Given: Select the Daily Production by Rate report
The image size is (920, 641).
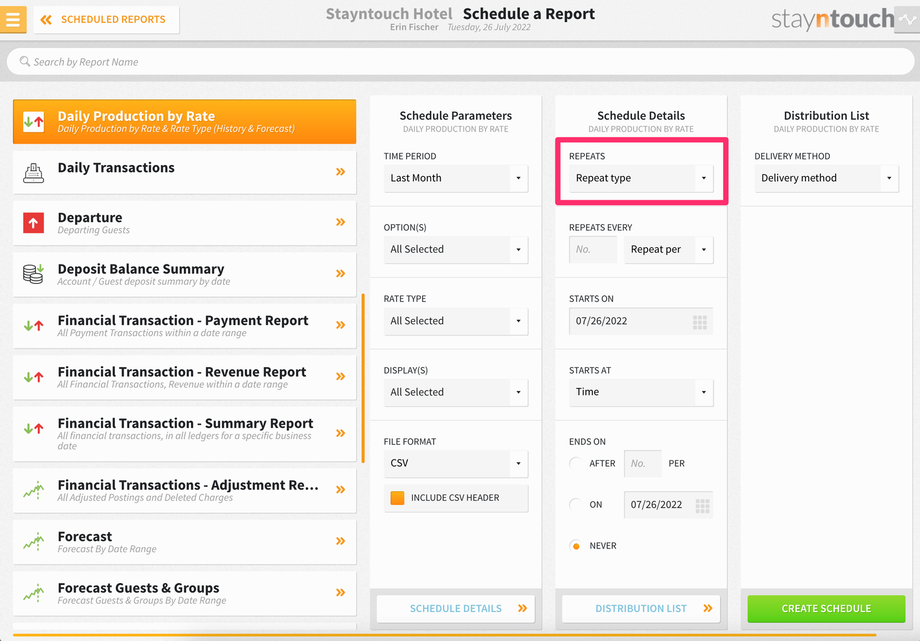Looking at the screenshot, I should 184,122.
